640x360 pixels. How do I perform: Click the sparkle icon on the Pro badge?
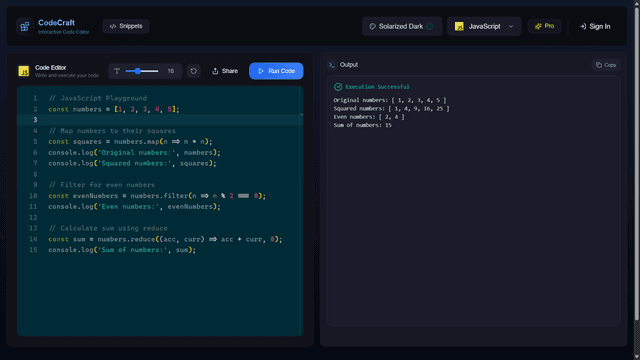tap(538, 26)
